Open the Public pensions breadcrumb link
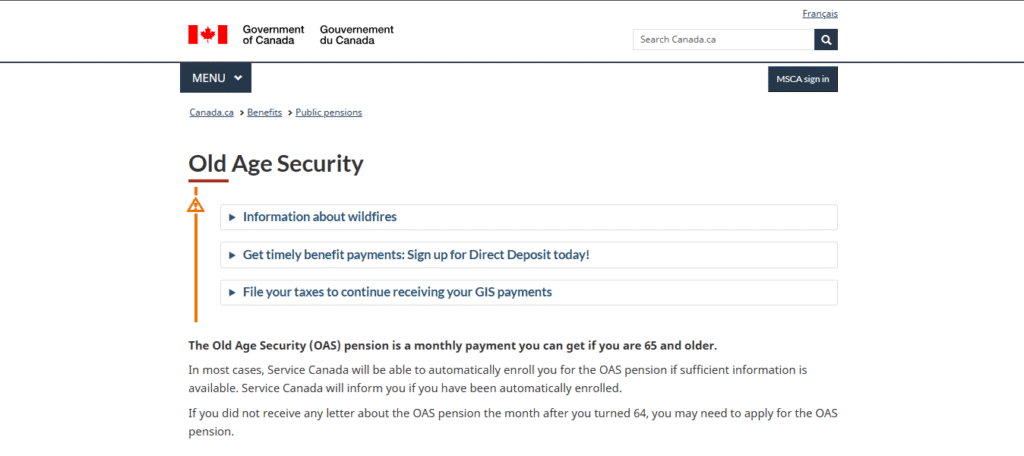 tap(328, 112)
